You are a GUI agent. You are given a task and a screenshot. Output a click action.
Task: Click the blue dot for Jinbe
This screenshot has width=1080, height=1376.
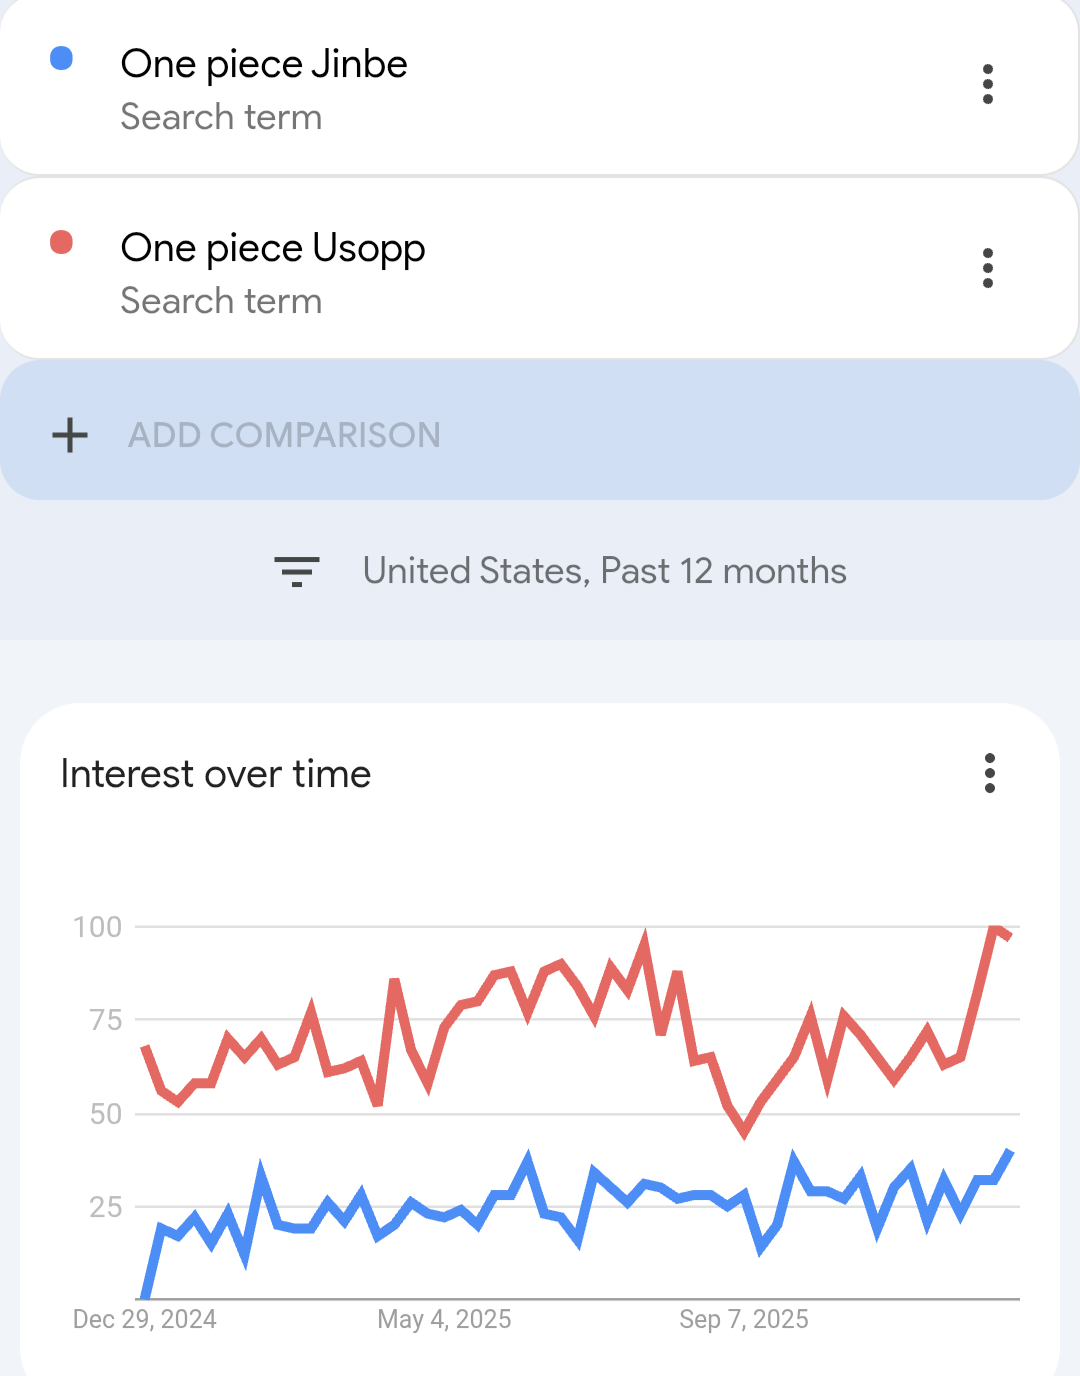tap(62, 59)
